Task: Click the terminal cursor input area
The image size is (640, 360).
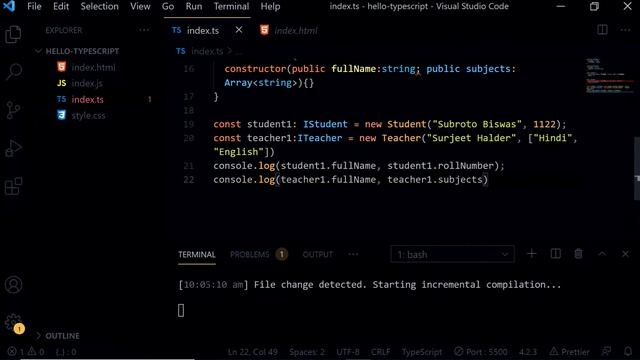Action: 181,310
